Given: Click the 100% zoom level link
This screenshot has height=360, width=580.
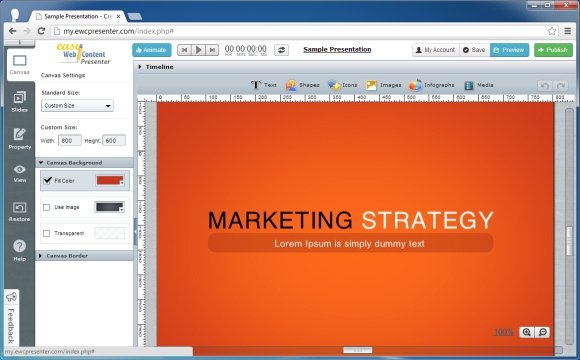Looking at the screenshot, I should pyautogui.click(x=504, y=332).
